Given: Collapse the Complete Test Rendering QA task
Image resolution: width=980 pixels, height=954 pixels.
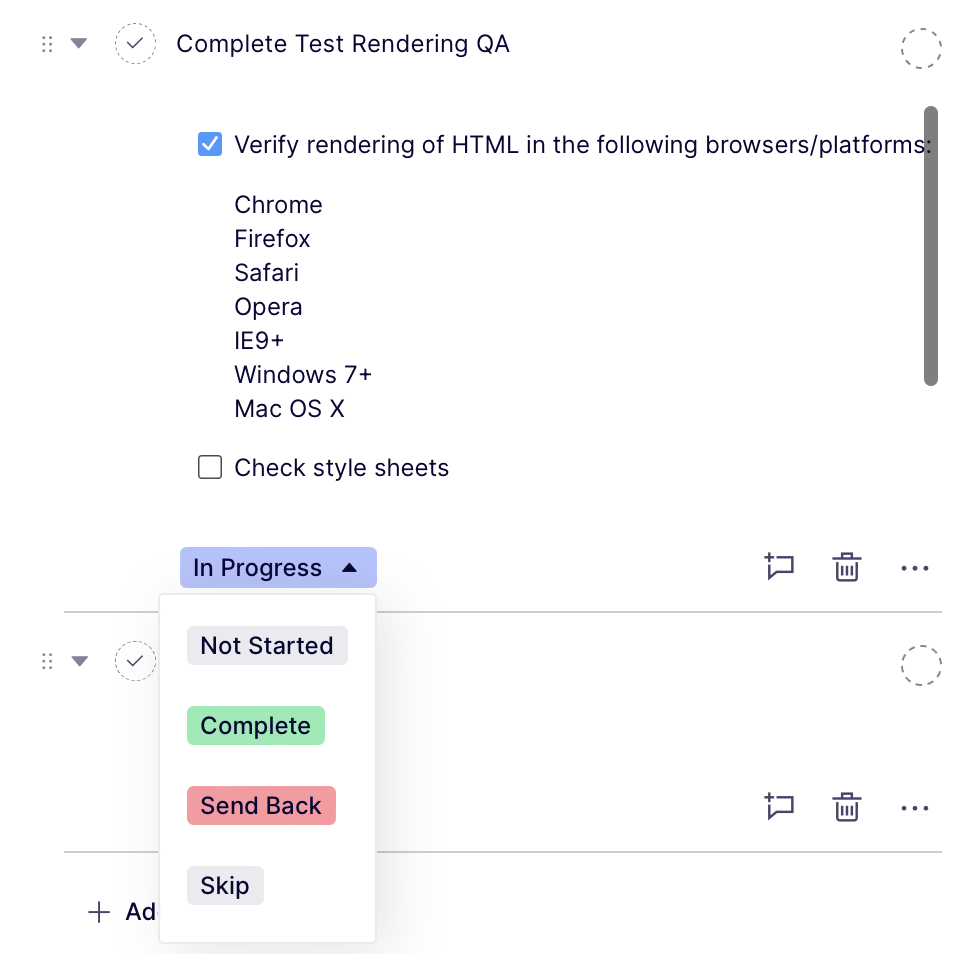Looking at the screenshot, I should (x=79, y=44).
